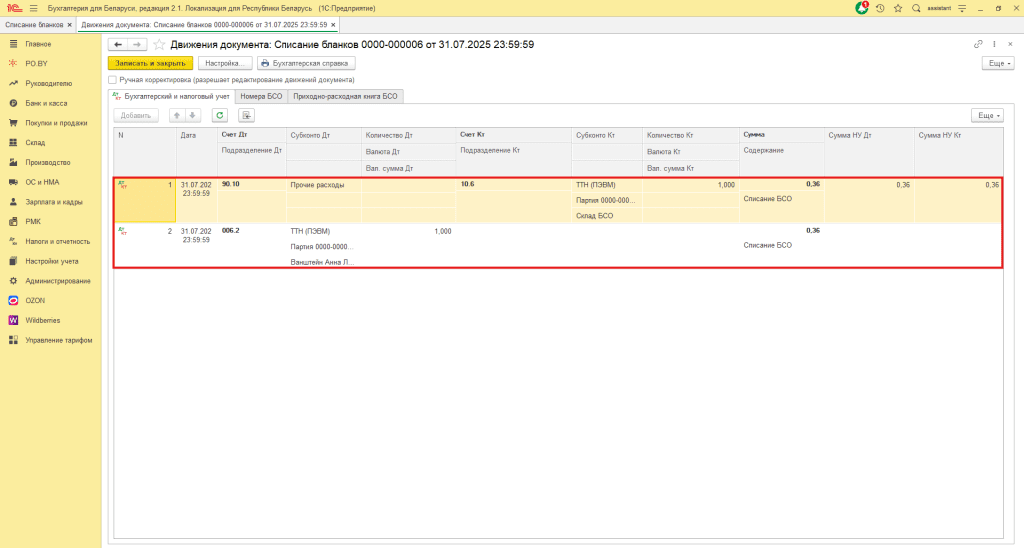The height and width of the screenshot is (548, 1024).
Task: Open the notifications bell in title bar
Action: [862, 8]
